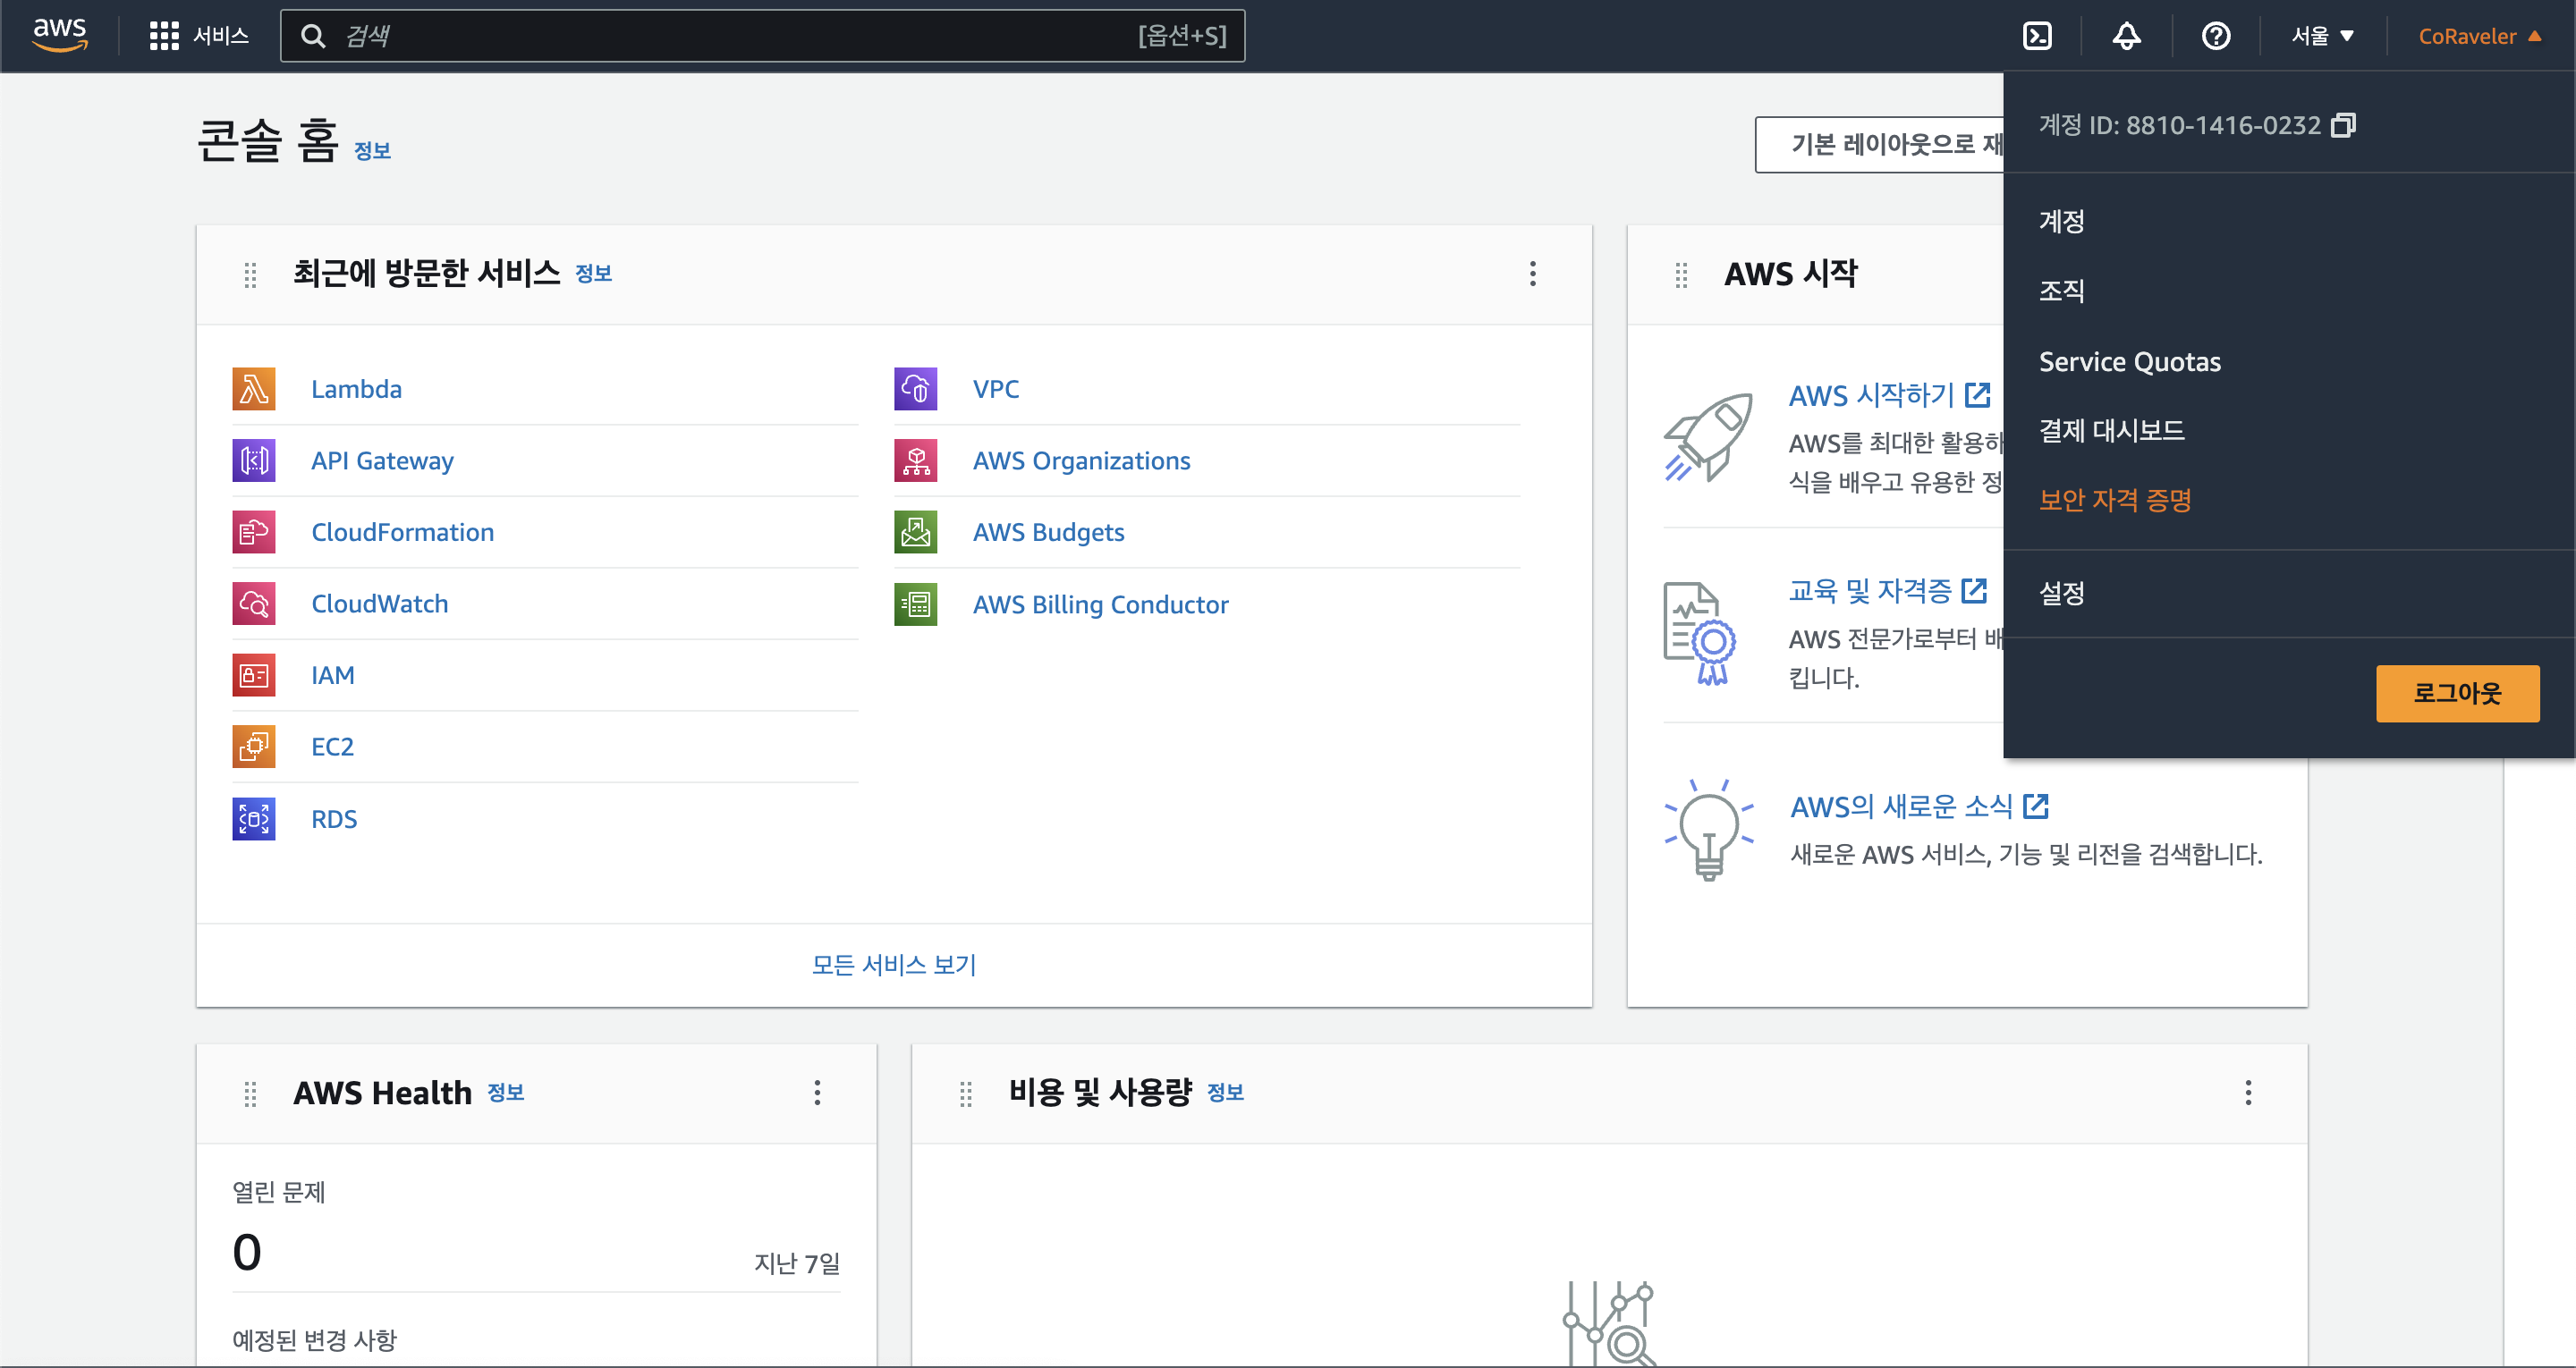Open the CloudWatch link
2576x1368 pixels.
379,604
